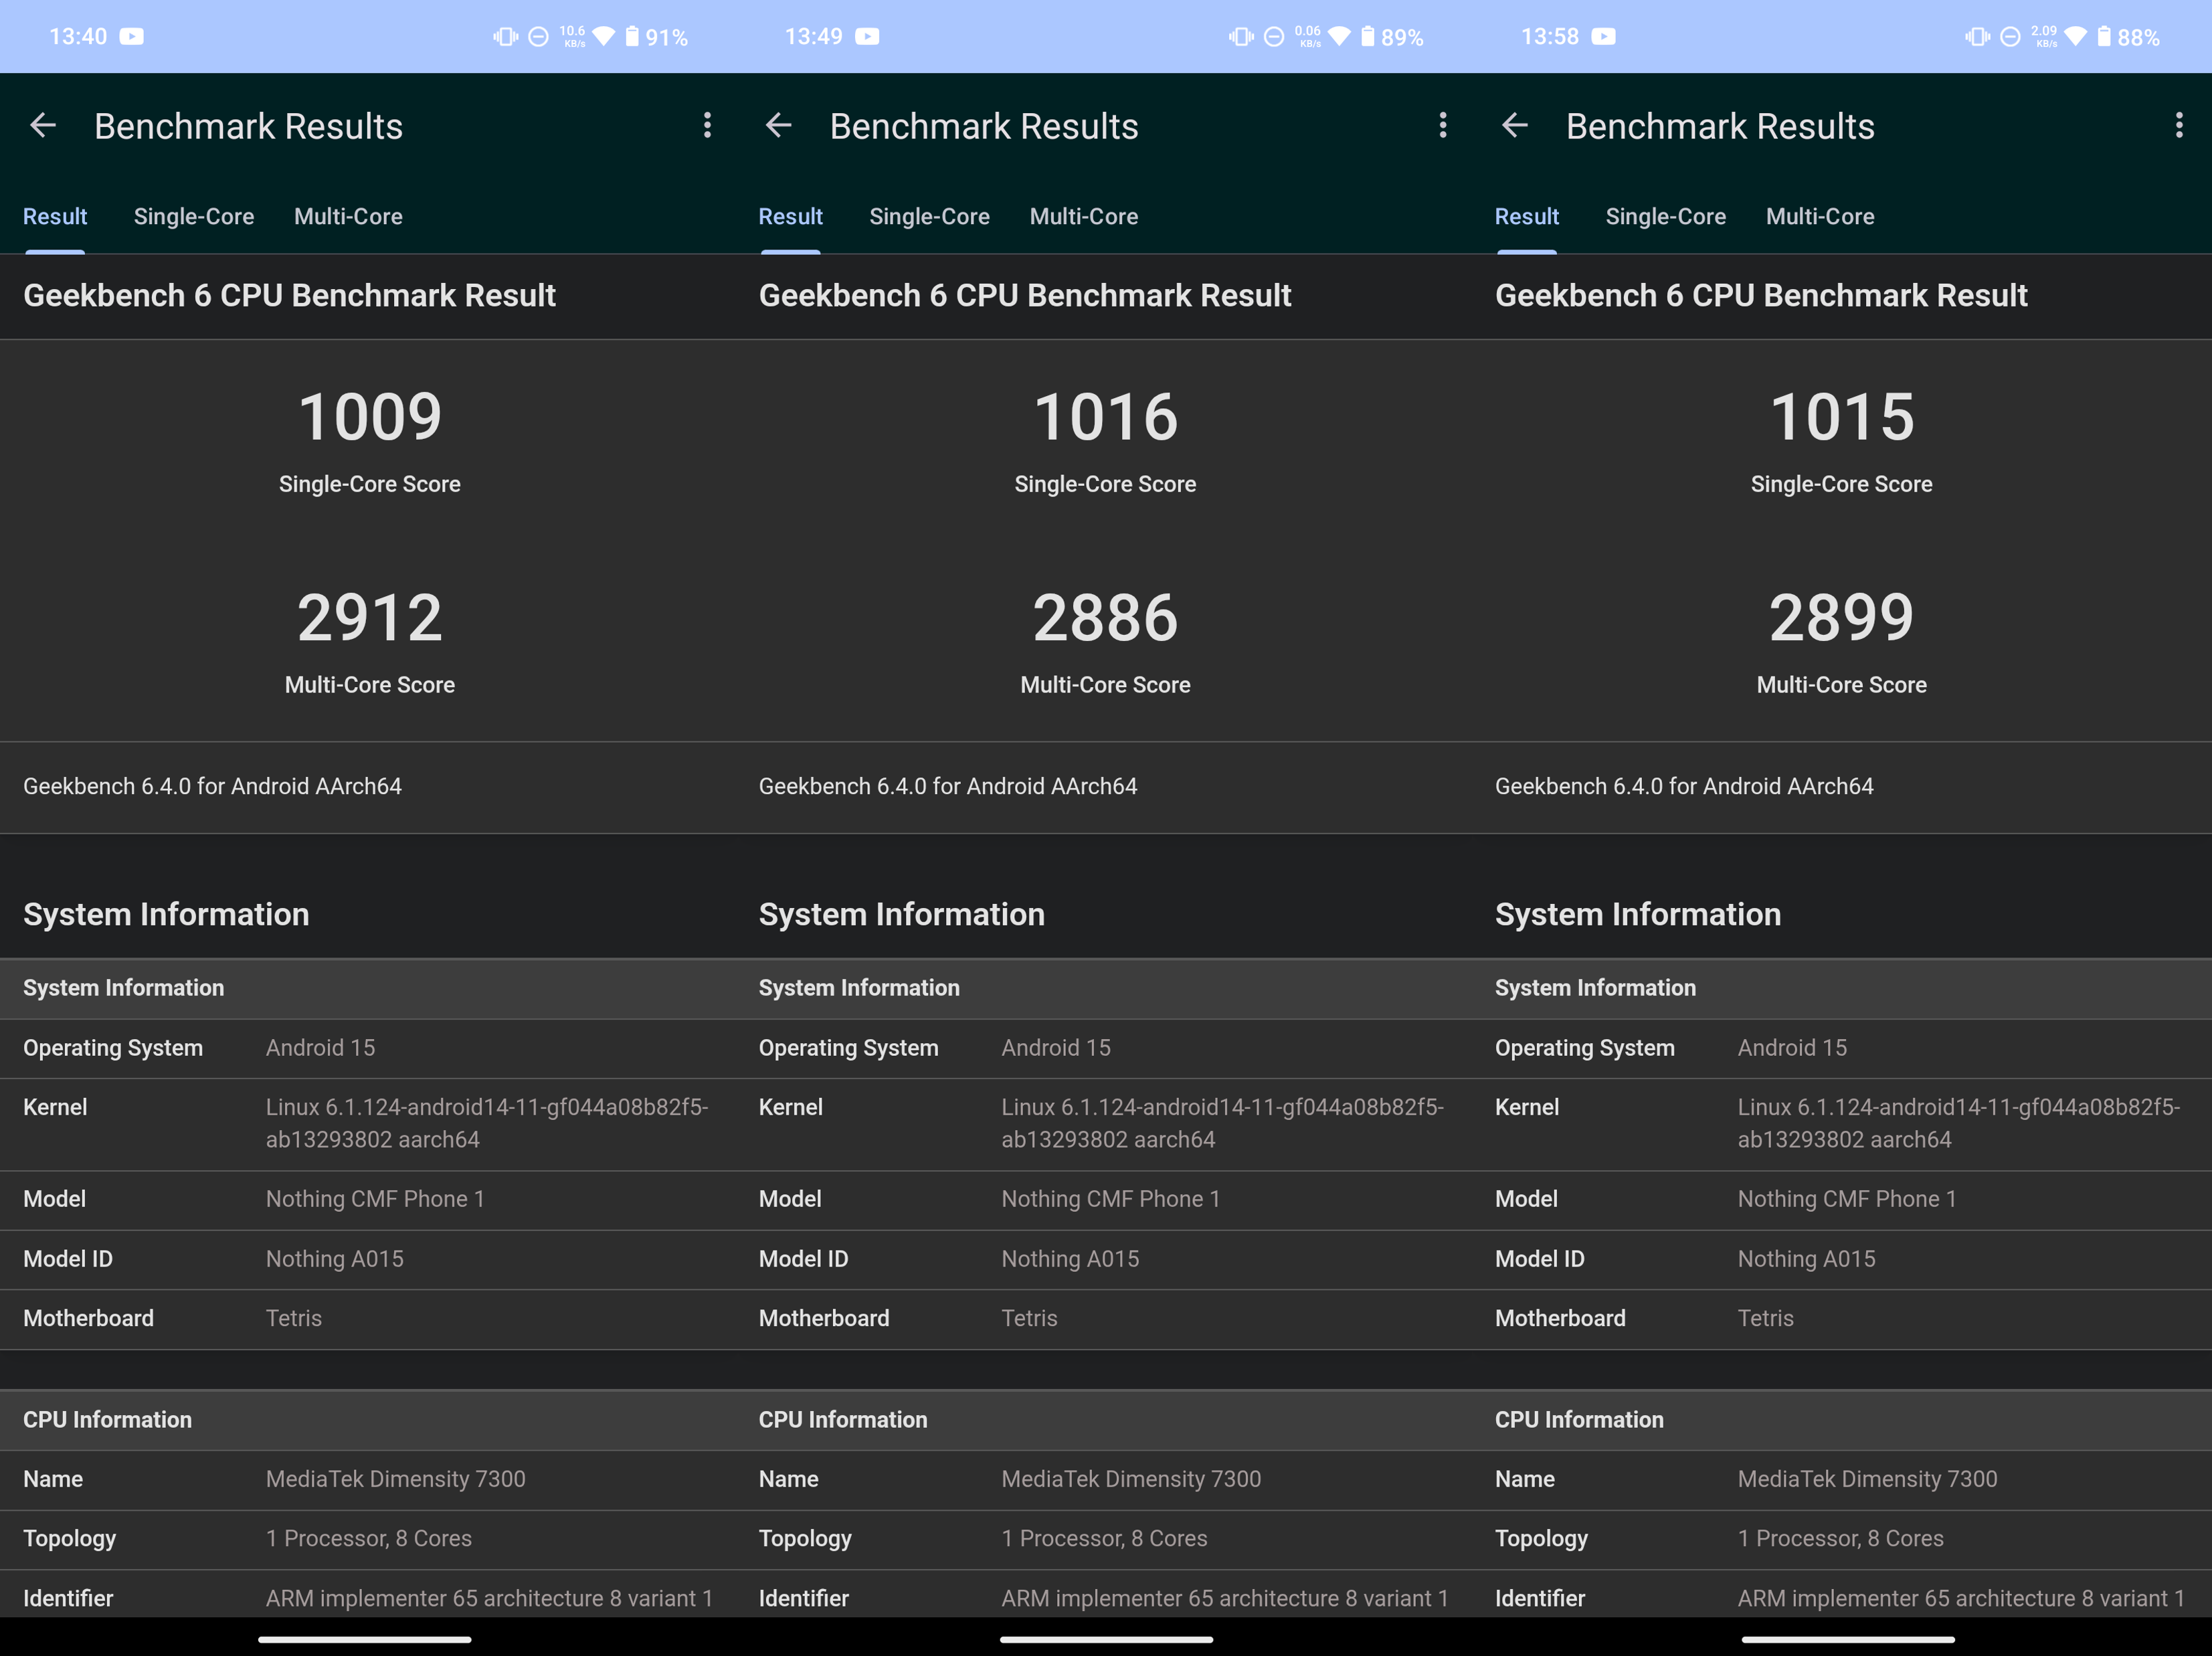The width and height of the screenshot is (2212, 1656).
Task: Go back in the 13:58 benchmark screen
Action: 1514,126
